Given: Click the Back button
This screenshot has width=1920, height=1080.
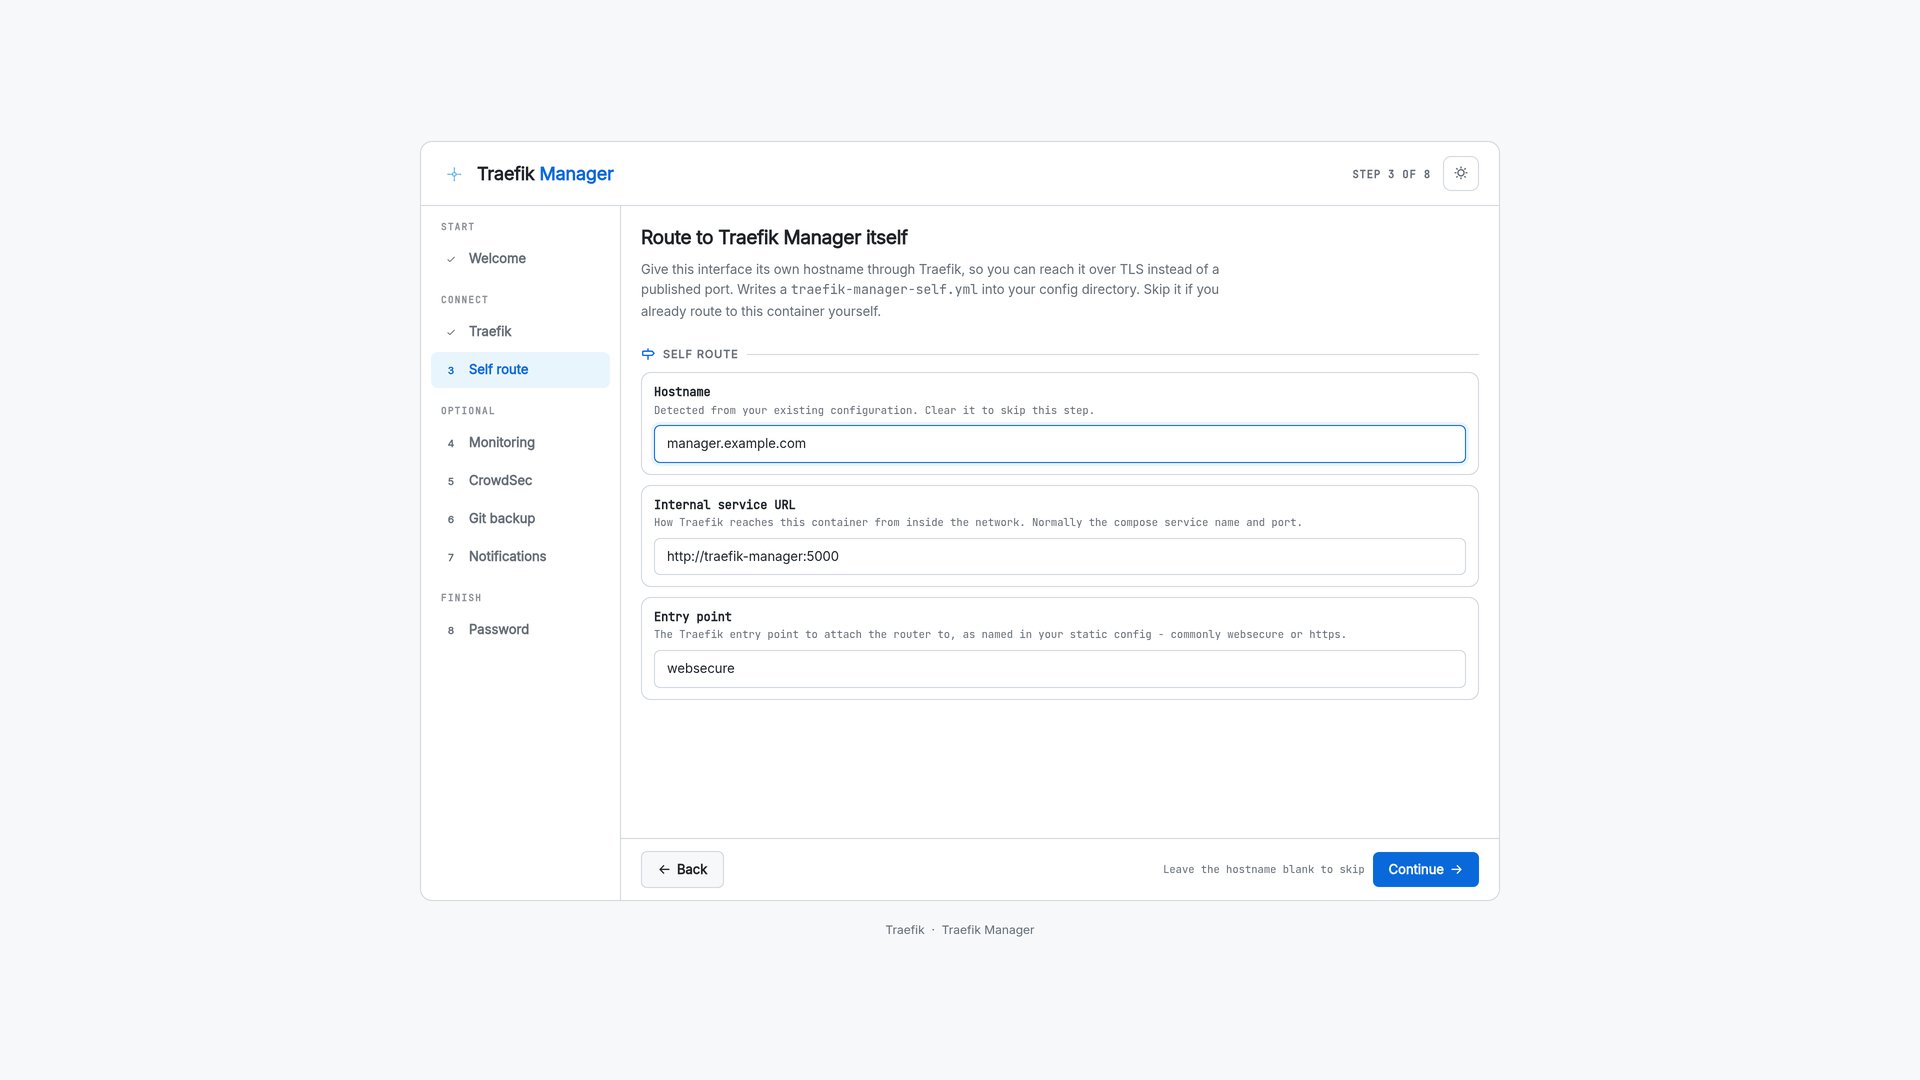Looking at the screenshot, I should click(682, 870).
